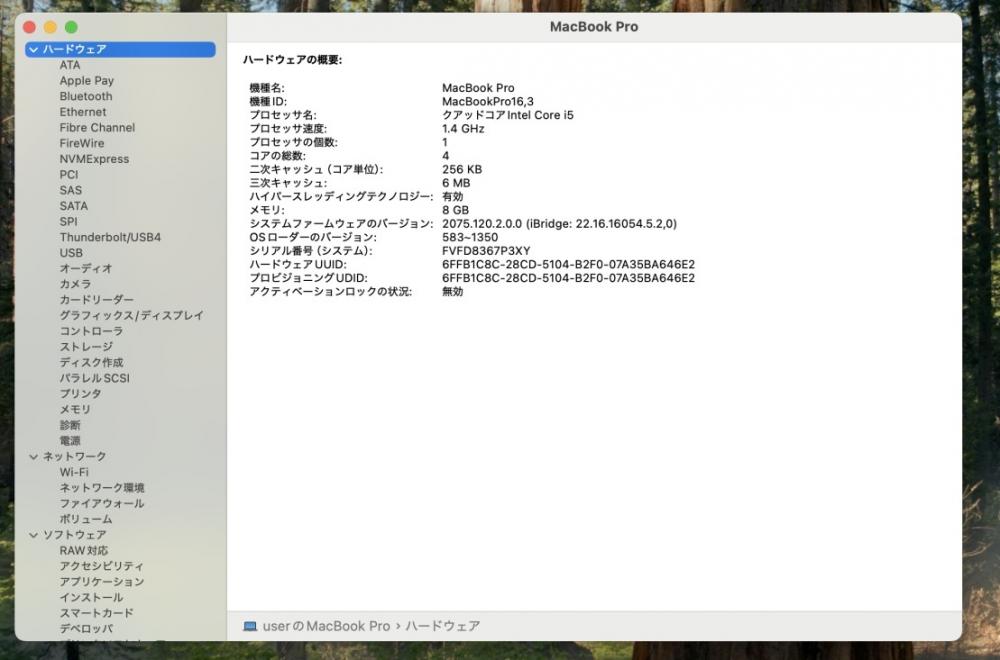Select ネットワーク環境 in the sidebar
This screenshot has width=1000, height=660.
[x=102, y=488]
